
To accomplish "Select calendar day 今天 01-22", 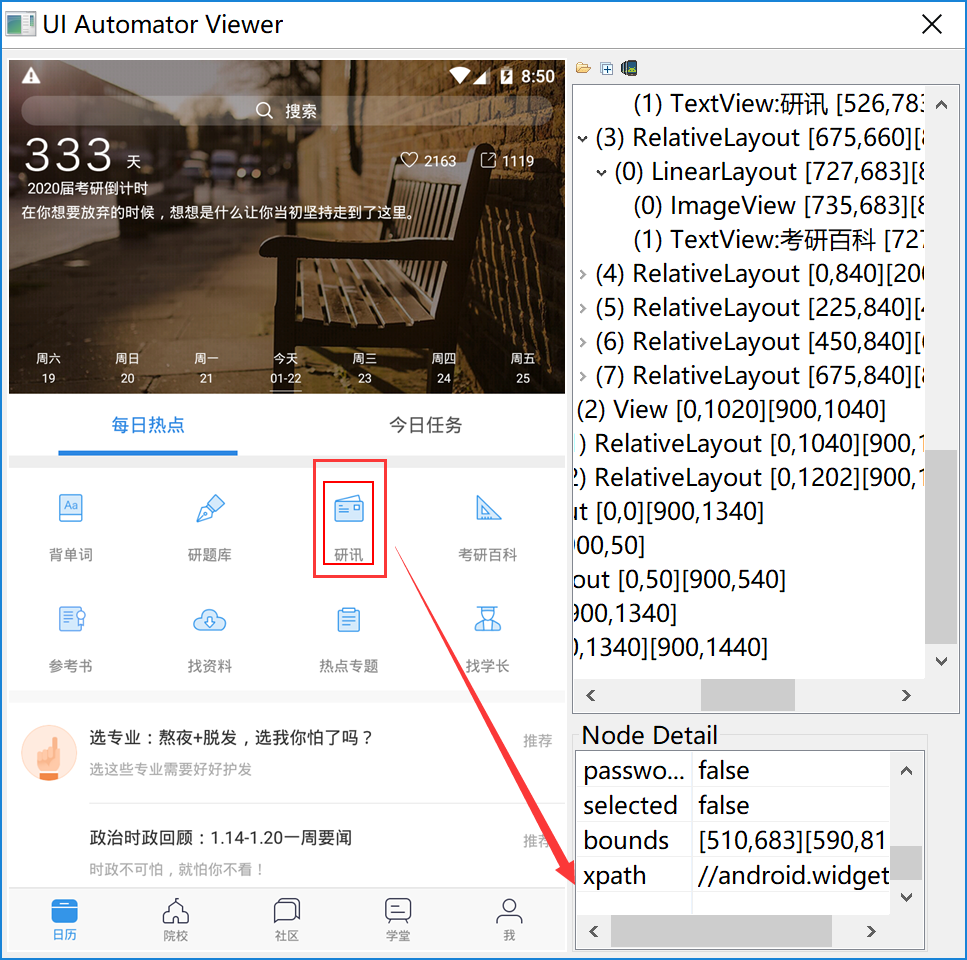I will click(286, 368).
